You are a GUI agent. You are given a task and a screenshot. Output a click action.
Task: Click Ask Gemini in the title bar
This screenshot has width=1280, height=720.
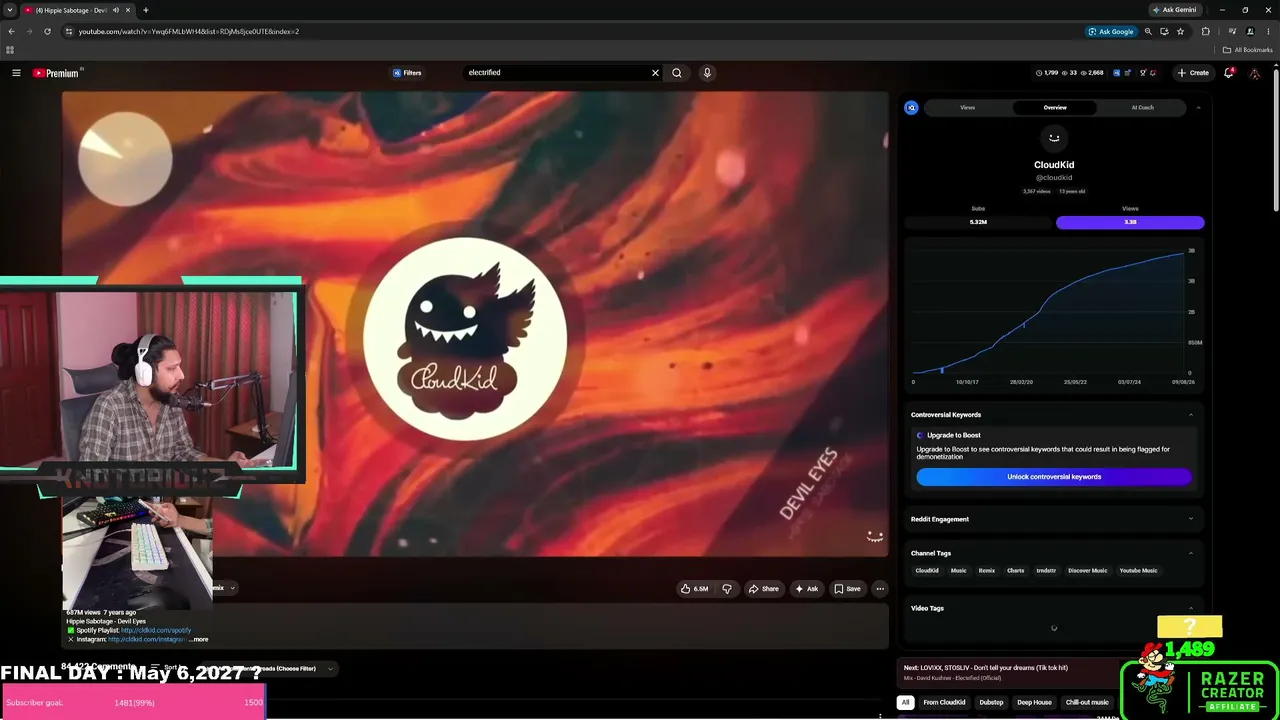tap(1175, 10)
